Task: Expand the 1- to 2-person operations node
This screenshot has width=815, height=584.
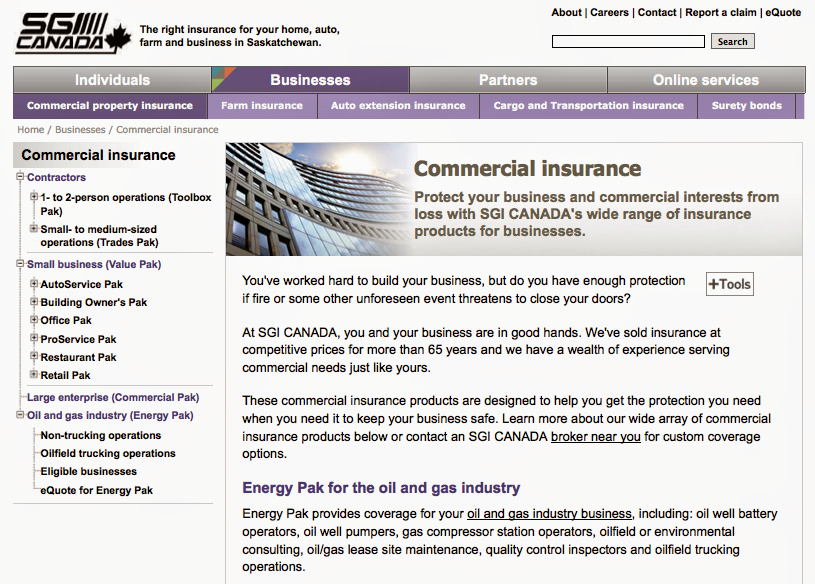Action: [x=34, y=196]
